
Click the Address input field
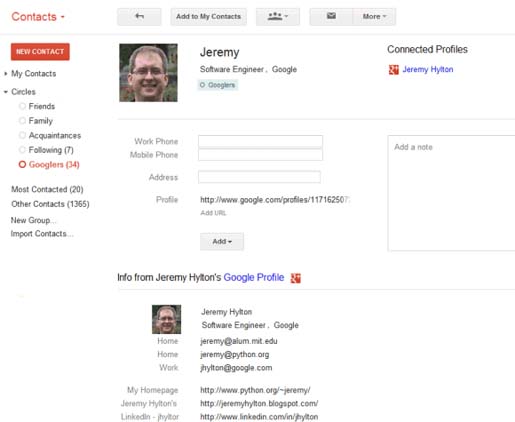pos(259,177)
